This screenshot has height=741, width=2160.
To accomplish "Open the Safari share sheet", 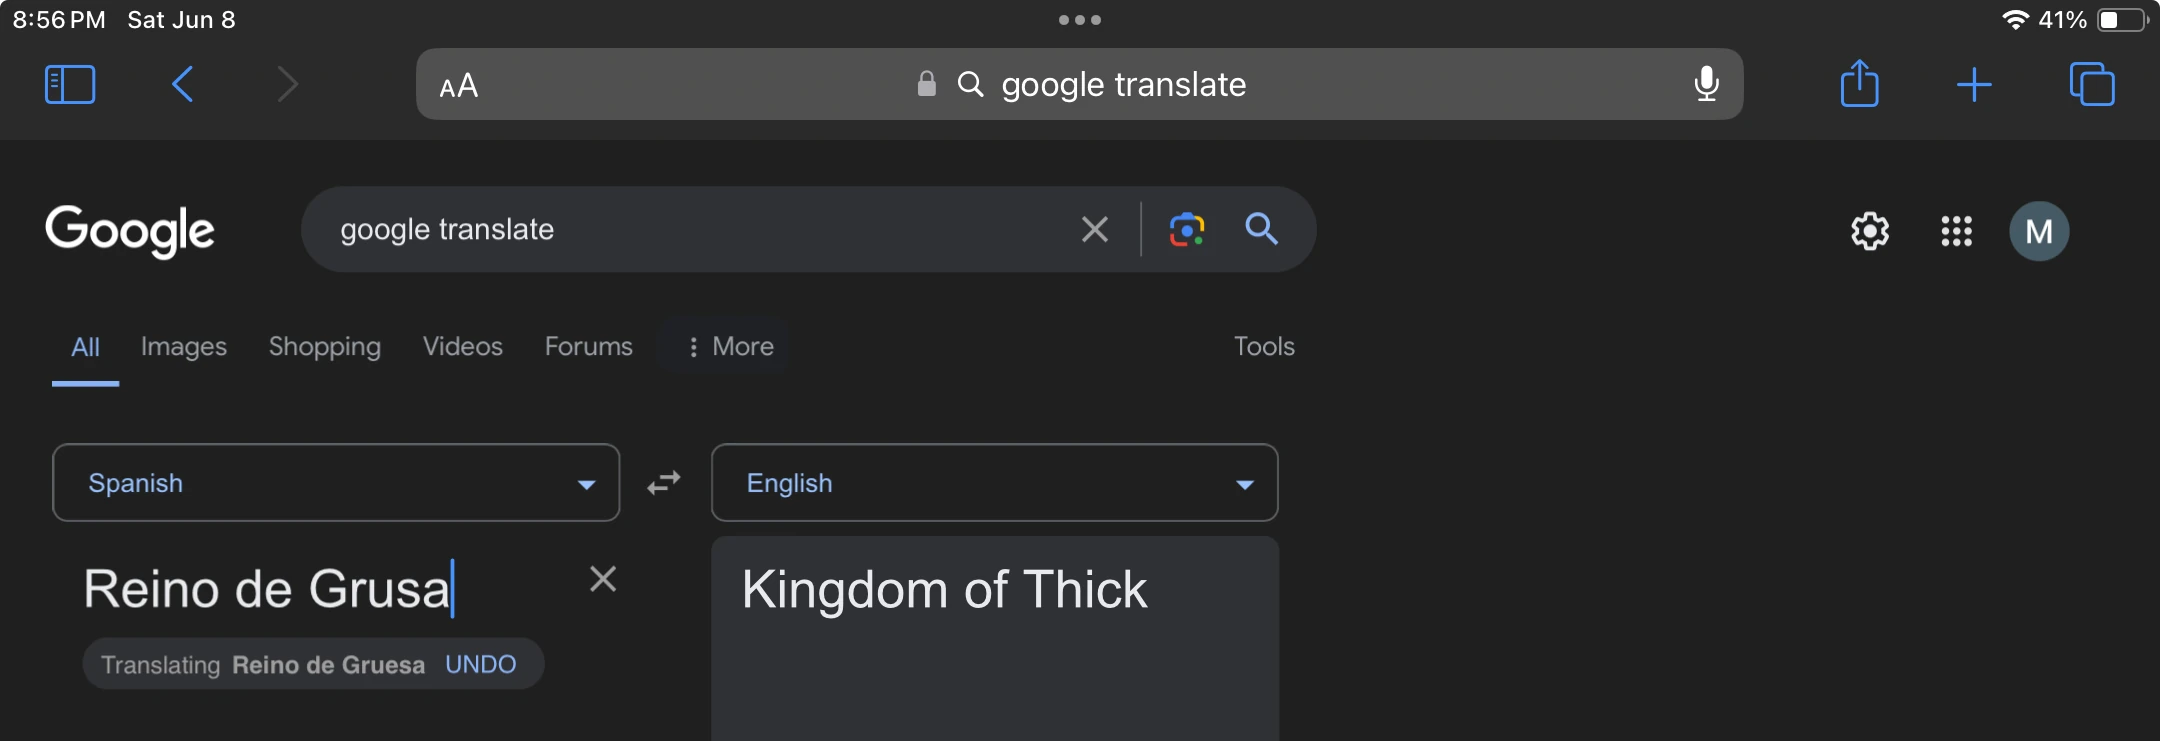I will [x=1859, y=84].
